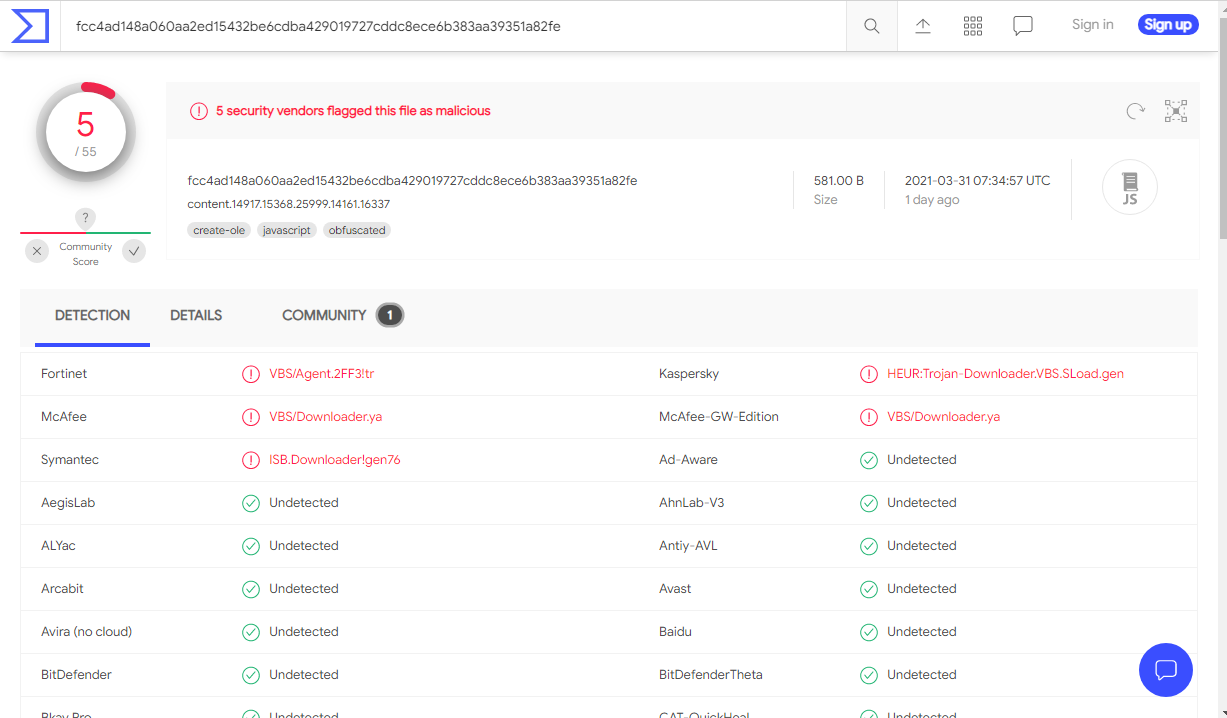Click McAfee's VBS/Downloader.ya result

tap(326, 417)
